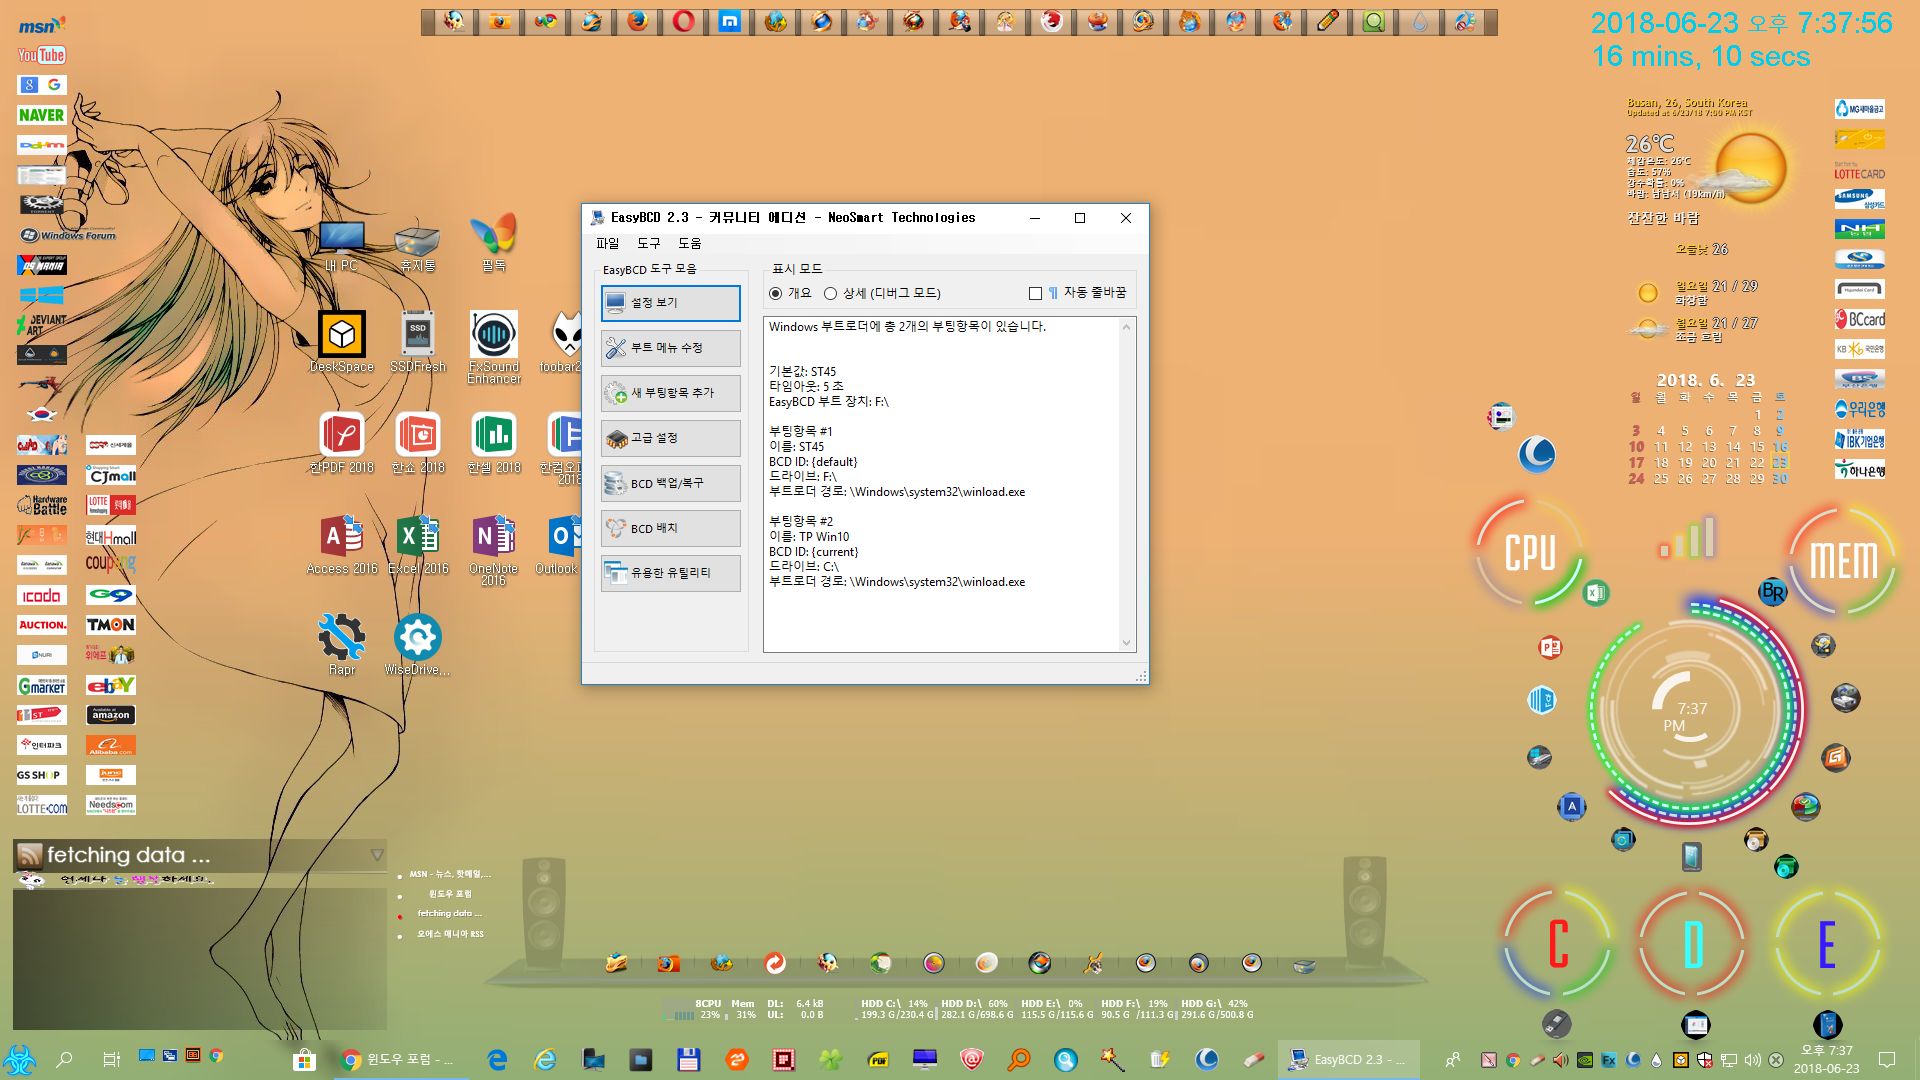Open the coupang shopping shortcut

(x=111, y=564)
